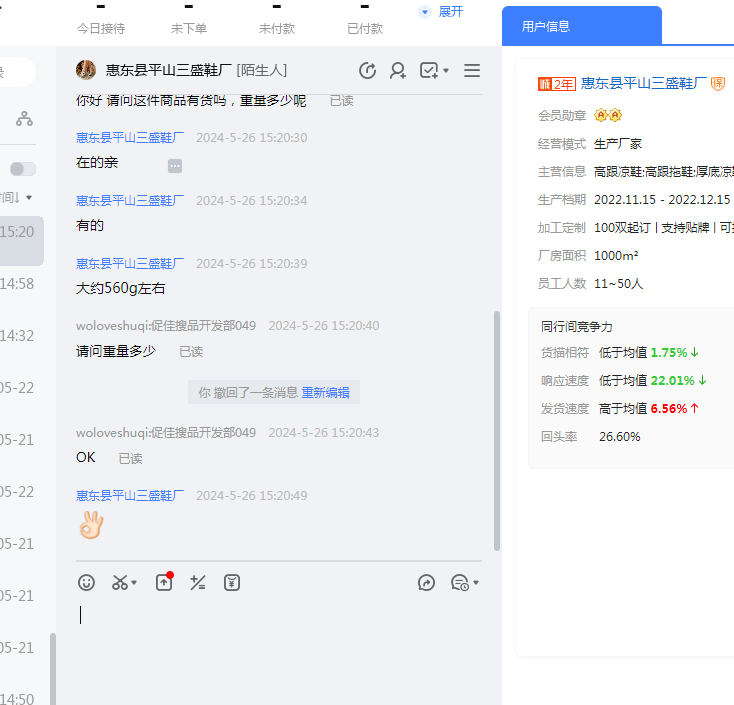Screen dimensions: 734x705
Task: Click the file upload icon with red dot
Action: (x=164, y=582)
